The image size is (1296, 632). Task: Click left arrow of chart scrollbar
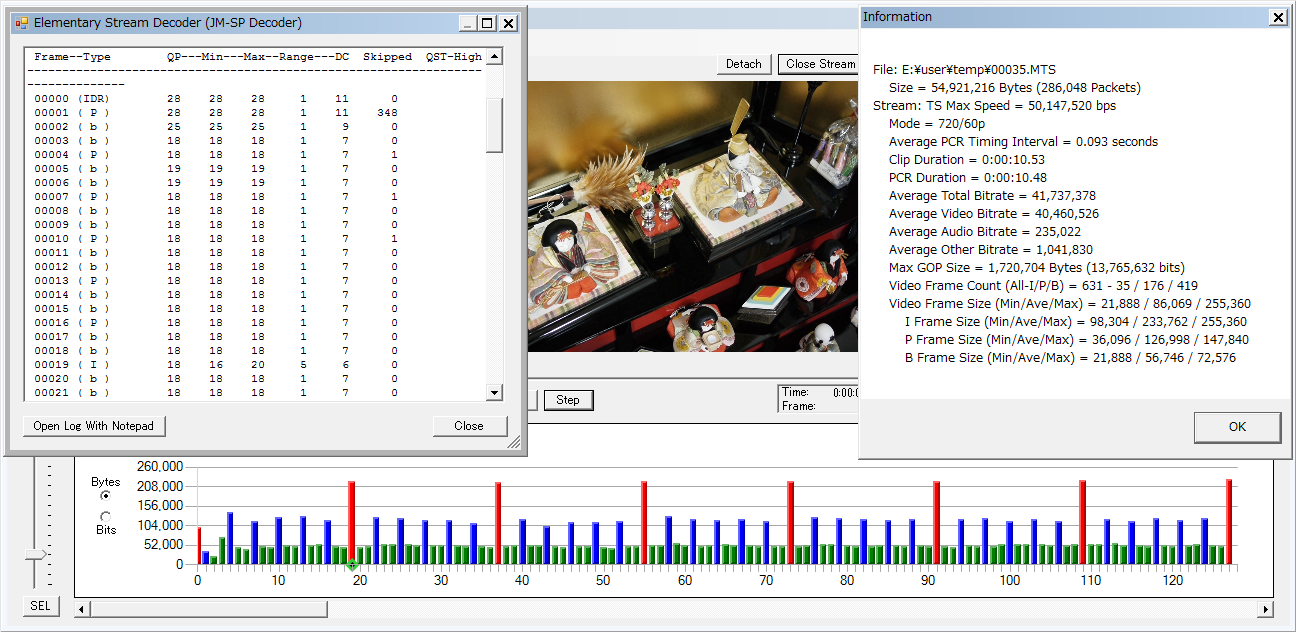(x=82, y=609)
